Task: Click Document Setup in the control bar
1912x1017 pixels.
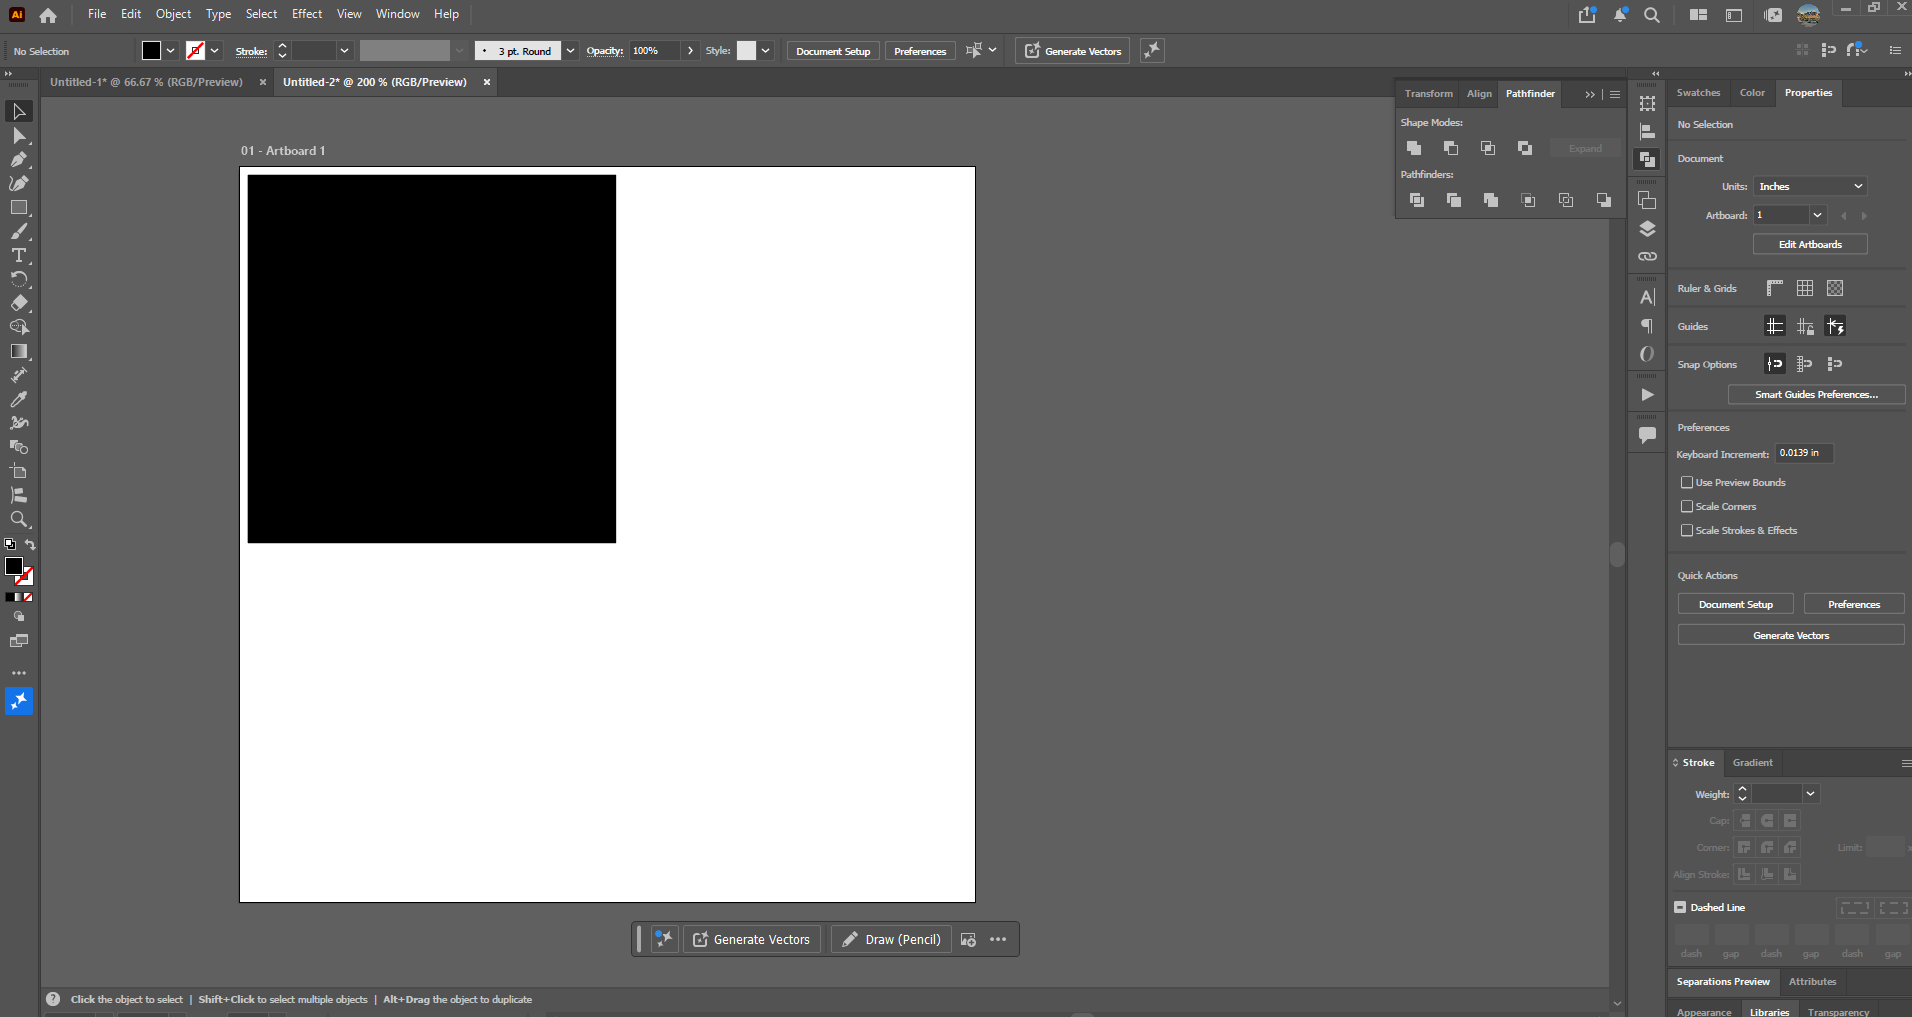Action: pyautogui.click(x=833, y=51)
